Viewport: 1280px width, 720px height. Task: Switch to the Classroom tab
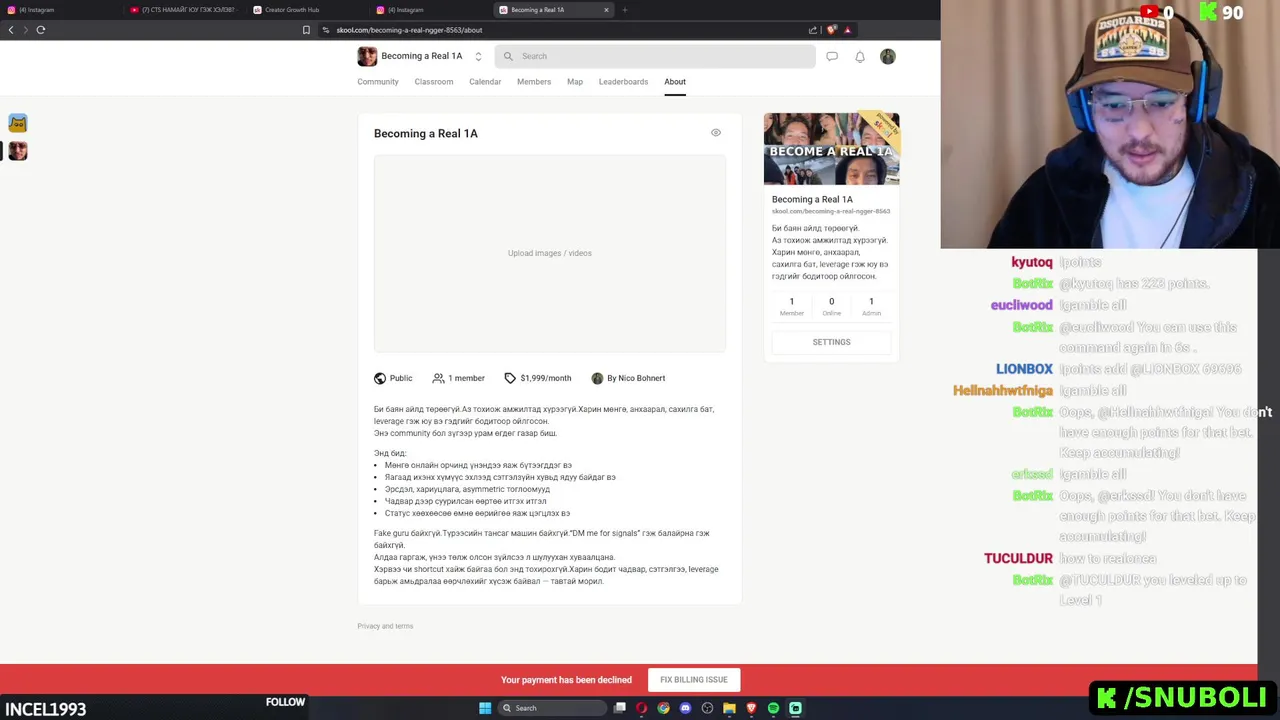coord(434,82)
